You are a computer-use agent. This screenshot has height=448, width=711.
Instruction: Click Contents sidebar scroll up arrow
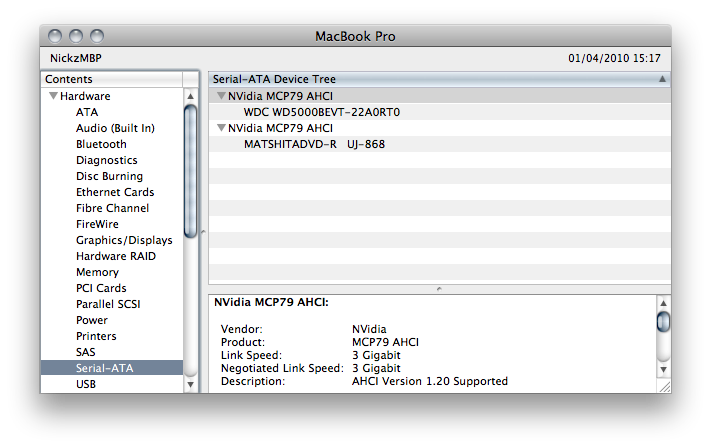coord(190,96)
